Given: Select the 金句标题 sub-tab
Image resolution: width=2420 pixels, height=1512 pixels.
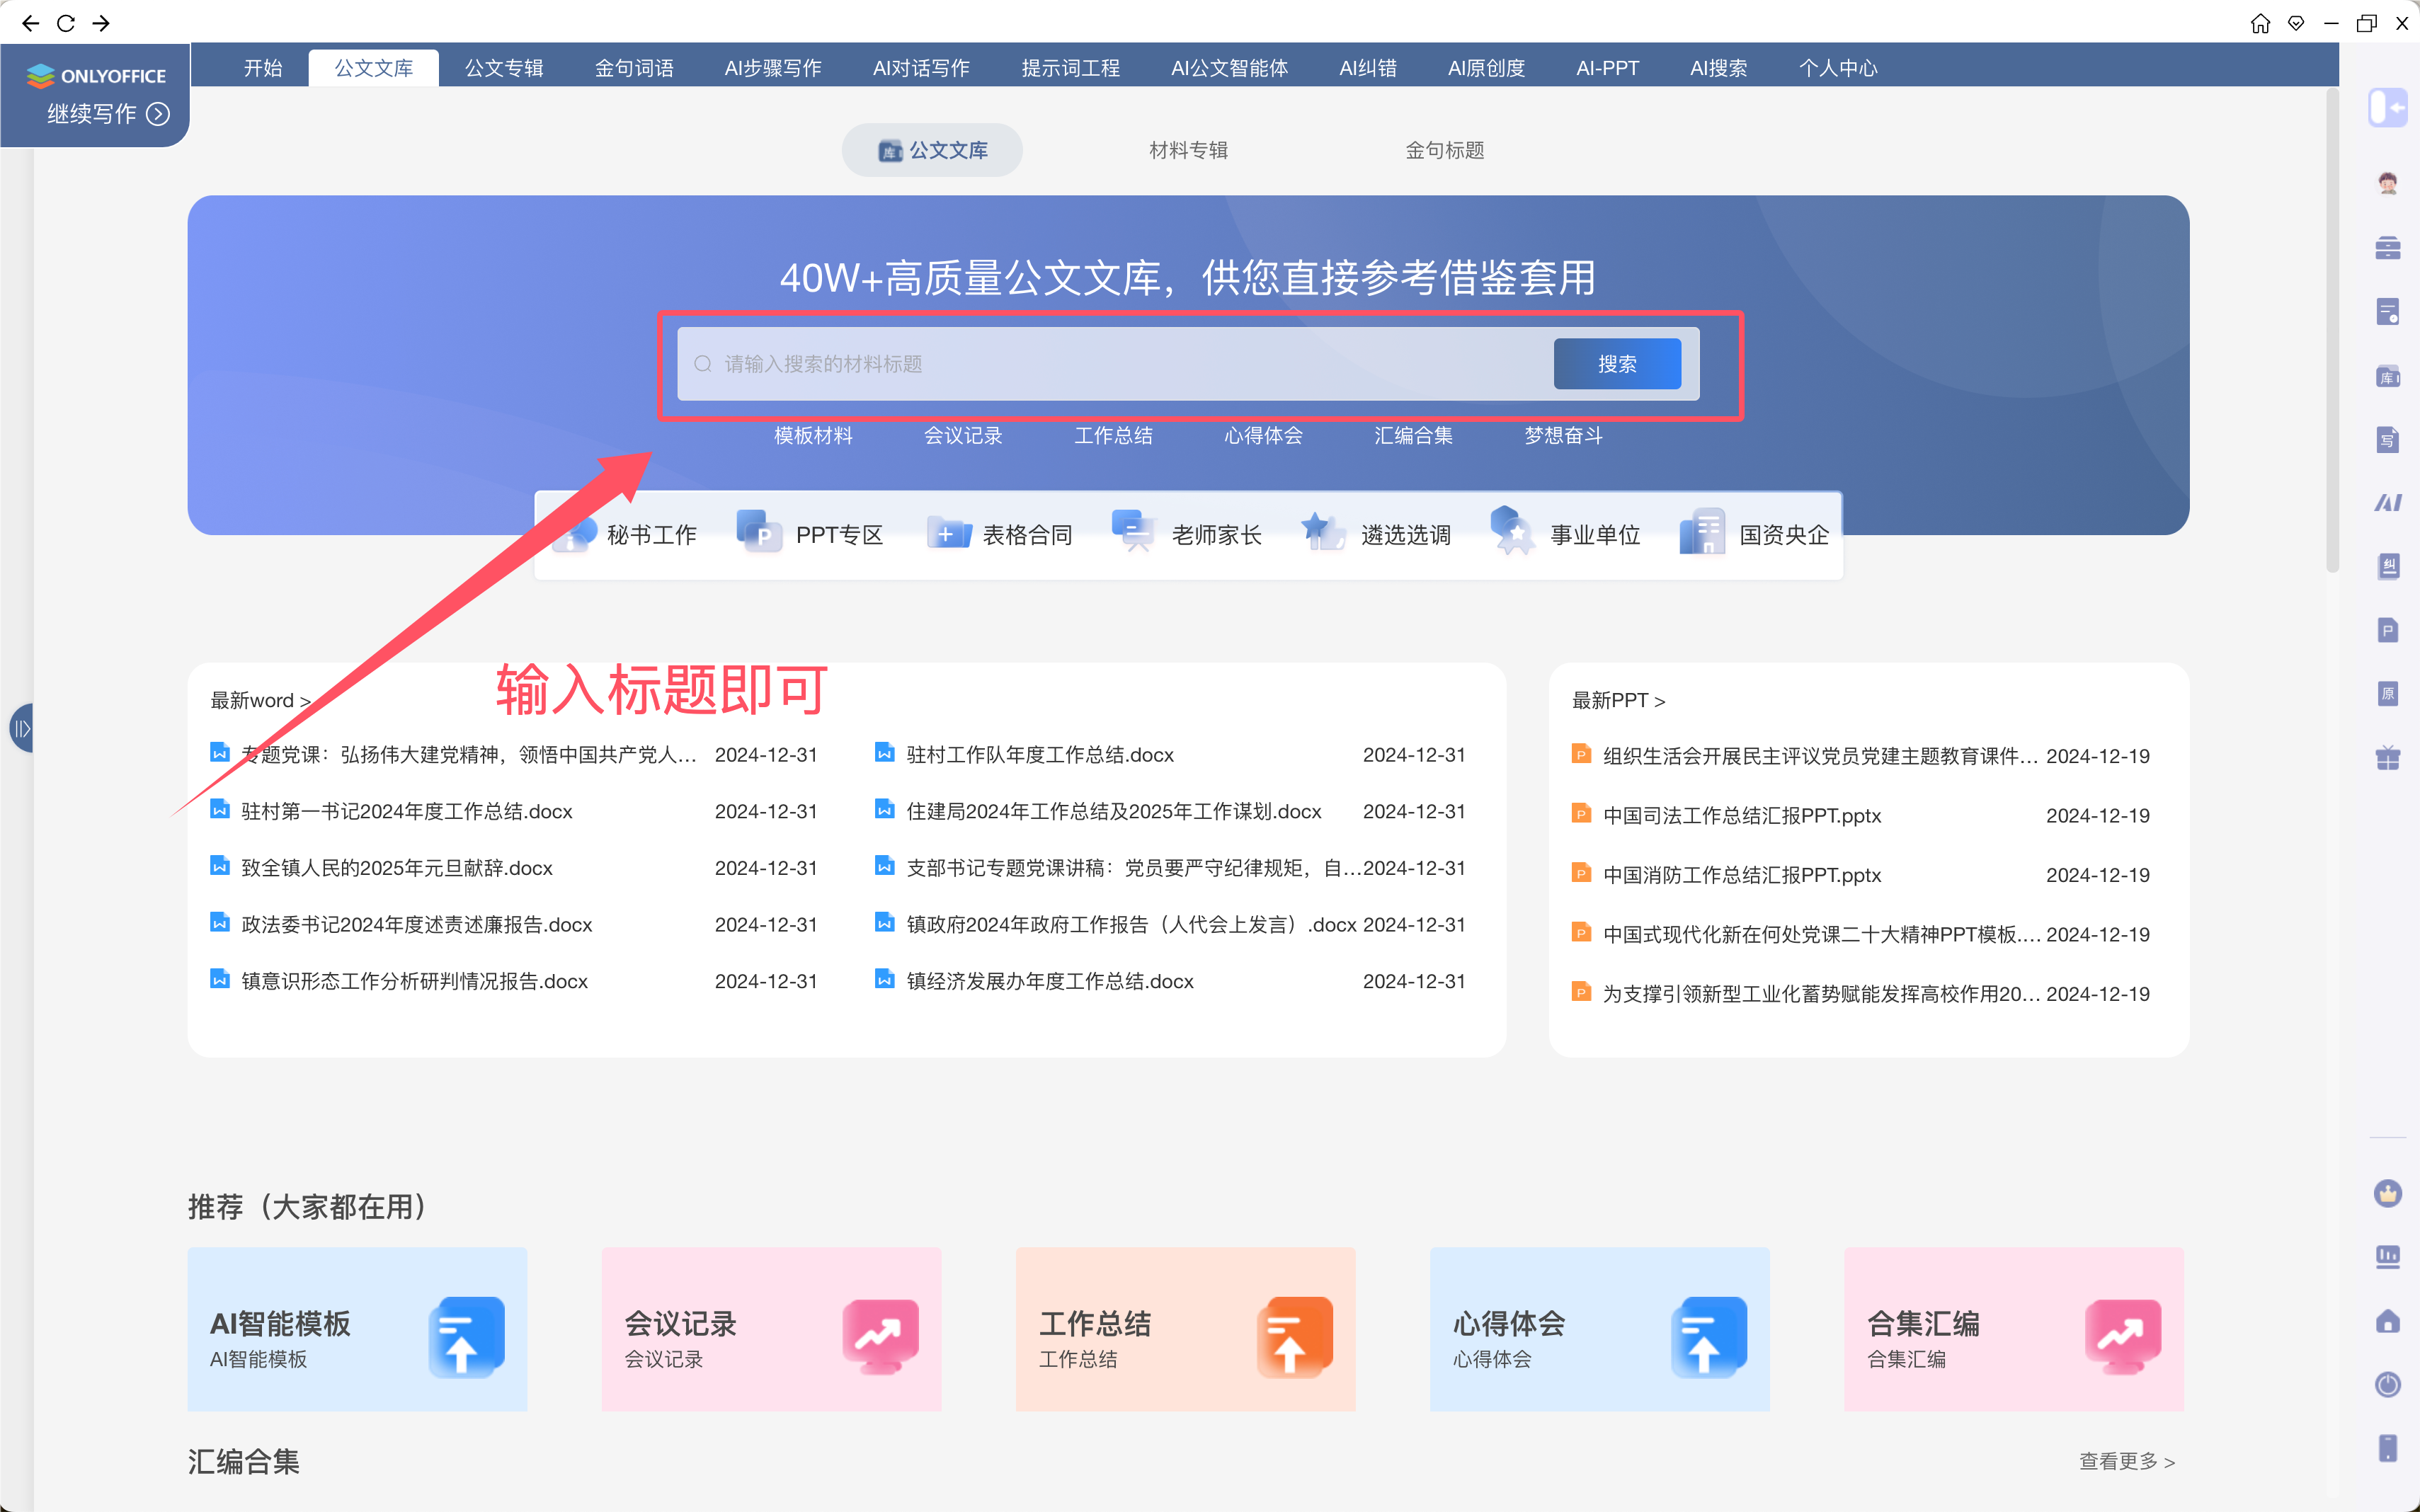Looking at the screenshot, I should coord(1444,150).
